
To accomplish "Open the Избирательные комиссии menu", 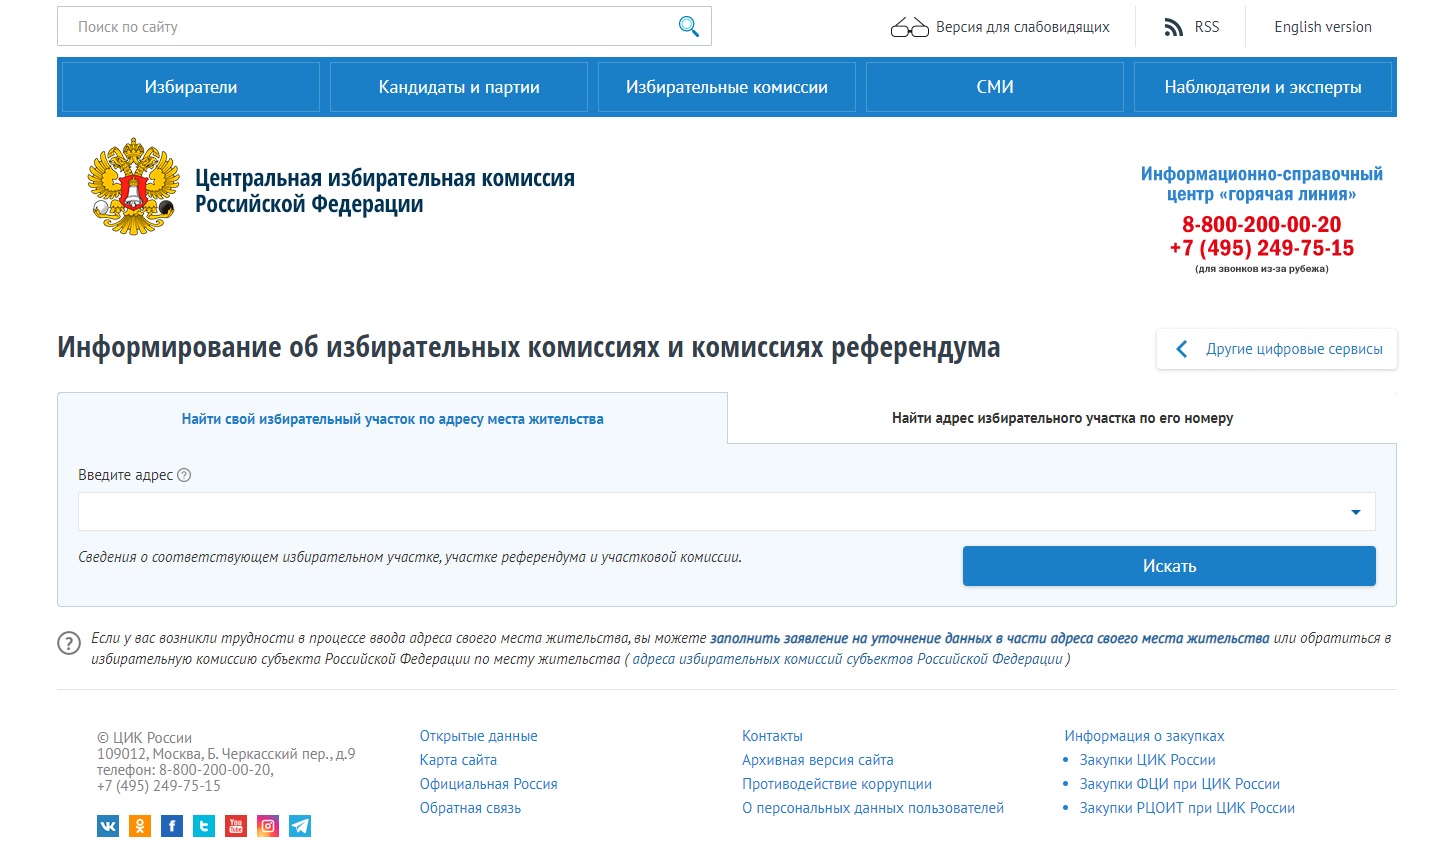I will click(x=727, y=87).
